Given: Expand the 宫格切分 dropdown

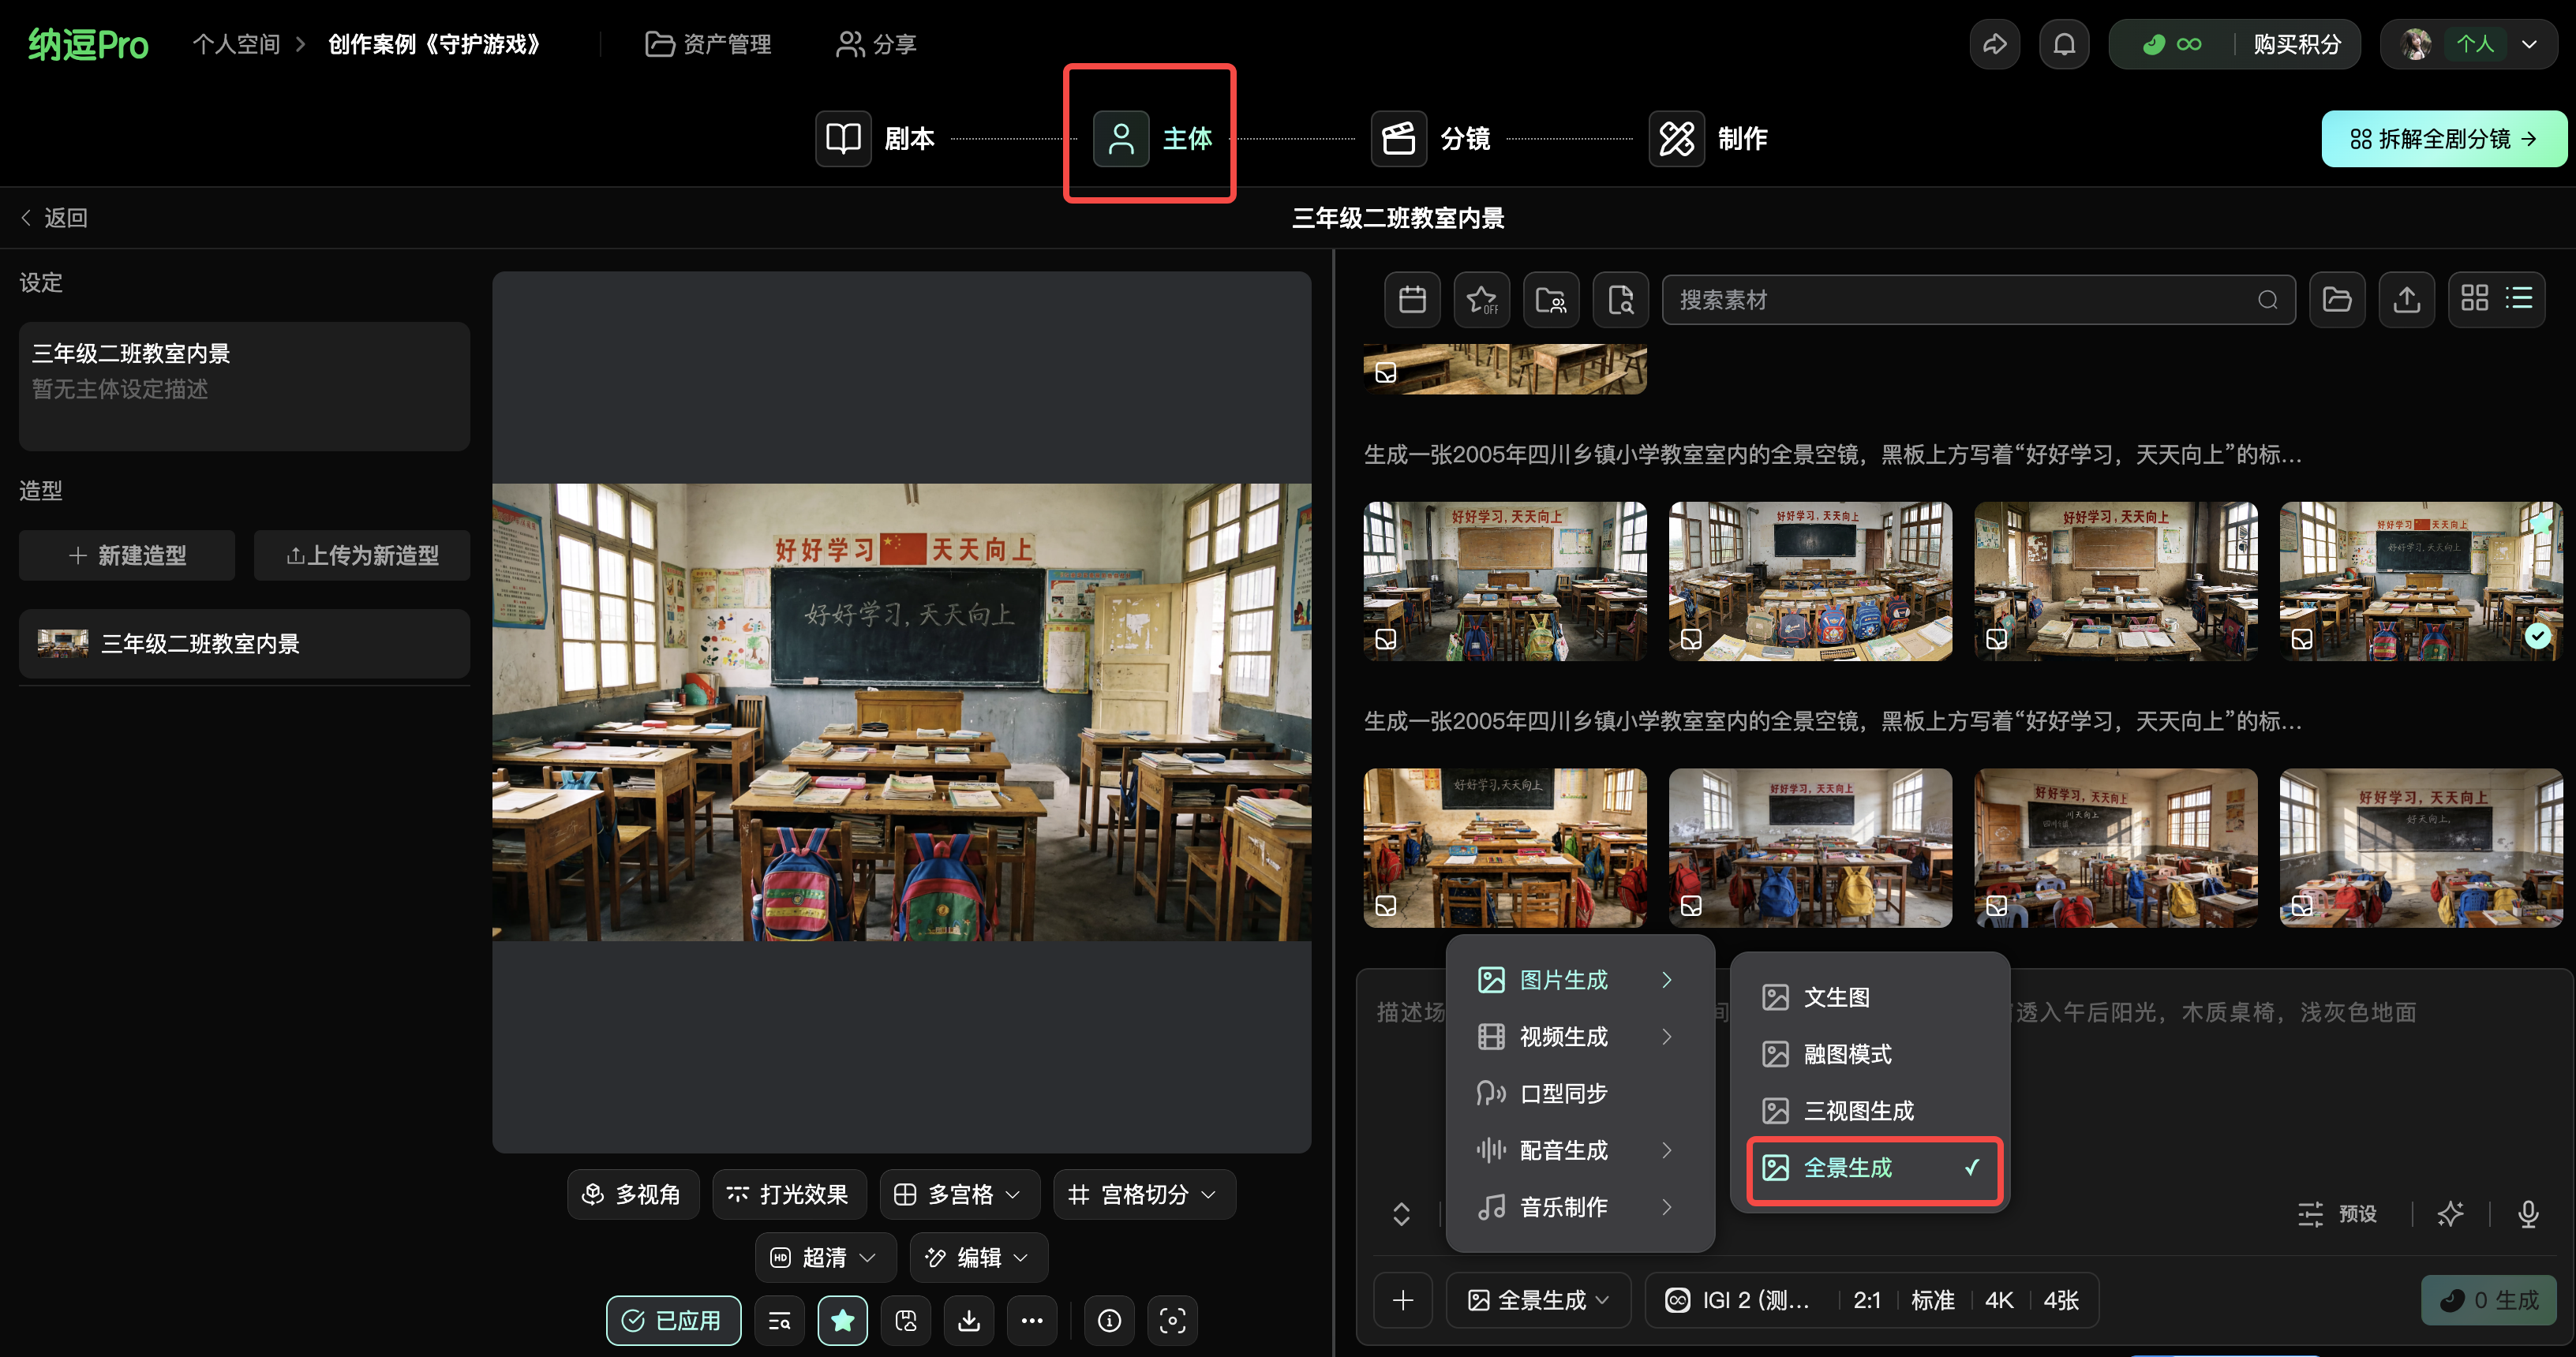Looking at the screenshot, I should (x=1144, y=1194).
